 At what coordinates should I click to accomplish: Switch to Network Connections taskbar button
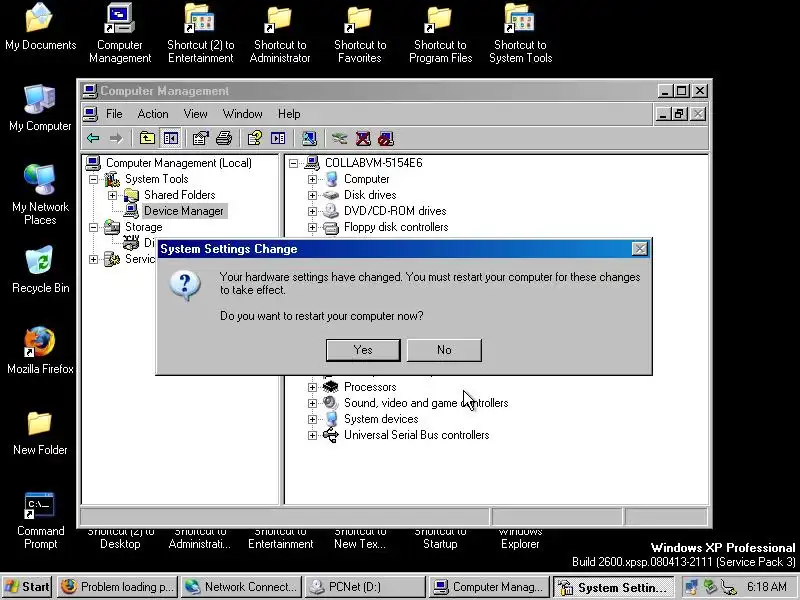point(241,587)
